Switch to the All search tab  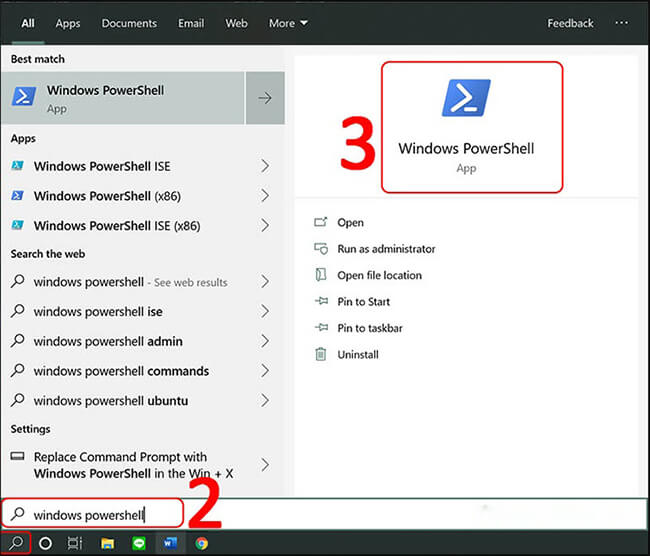[x=28, y=23]
